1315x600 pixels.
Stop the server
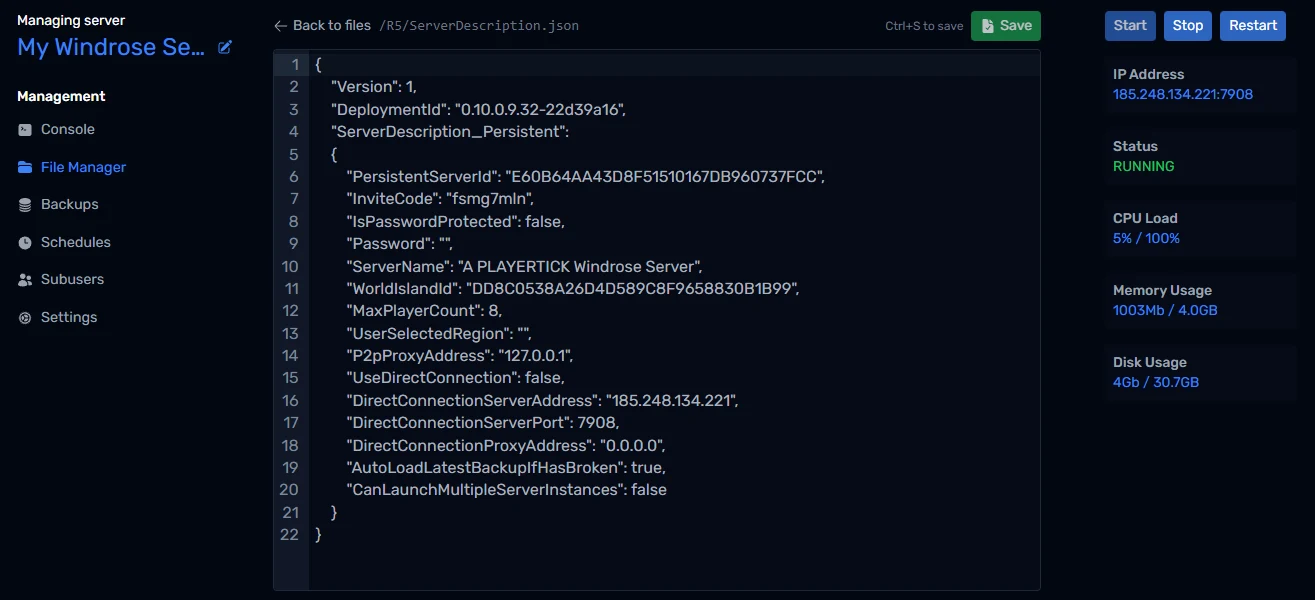(1188, 26)
